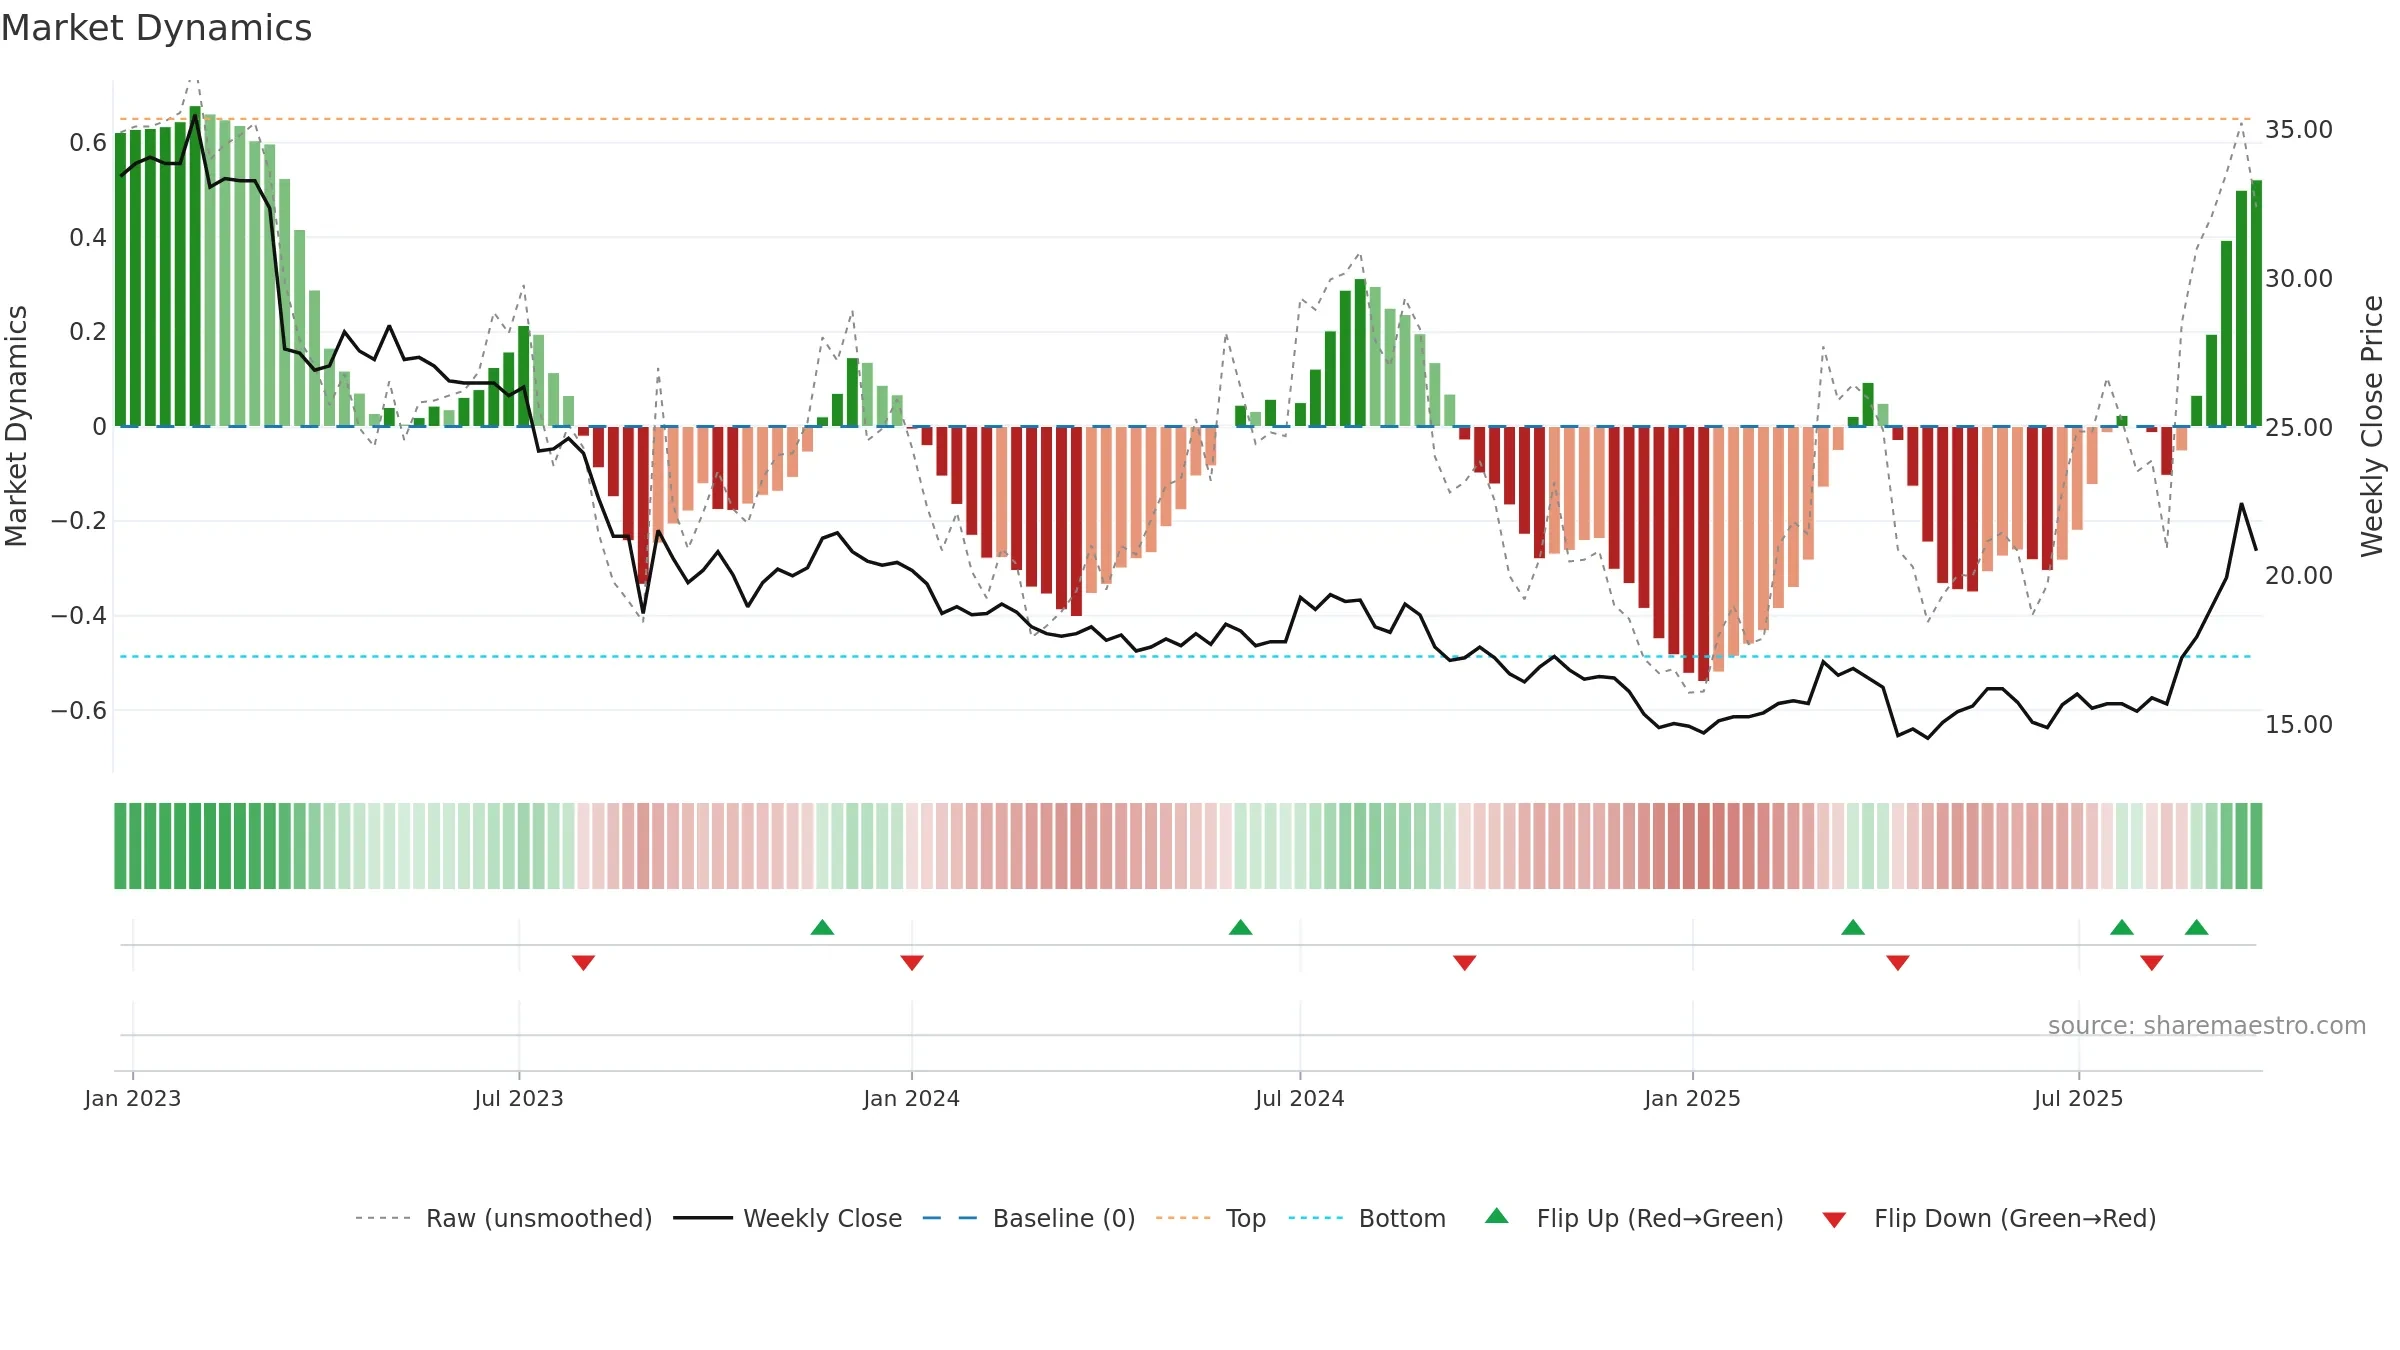Click the Market Dynamics vertical axis title
Viewport: 2400px width, 1350px height.
(x=16, y=426)
